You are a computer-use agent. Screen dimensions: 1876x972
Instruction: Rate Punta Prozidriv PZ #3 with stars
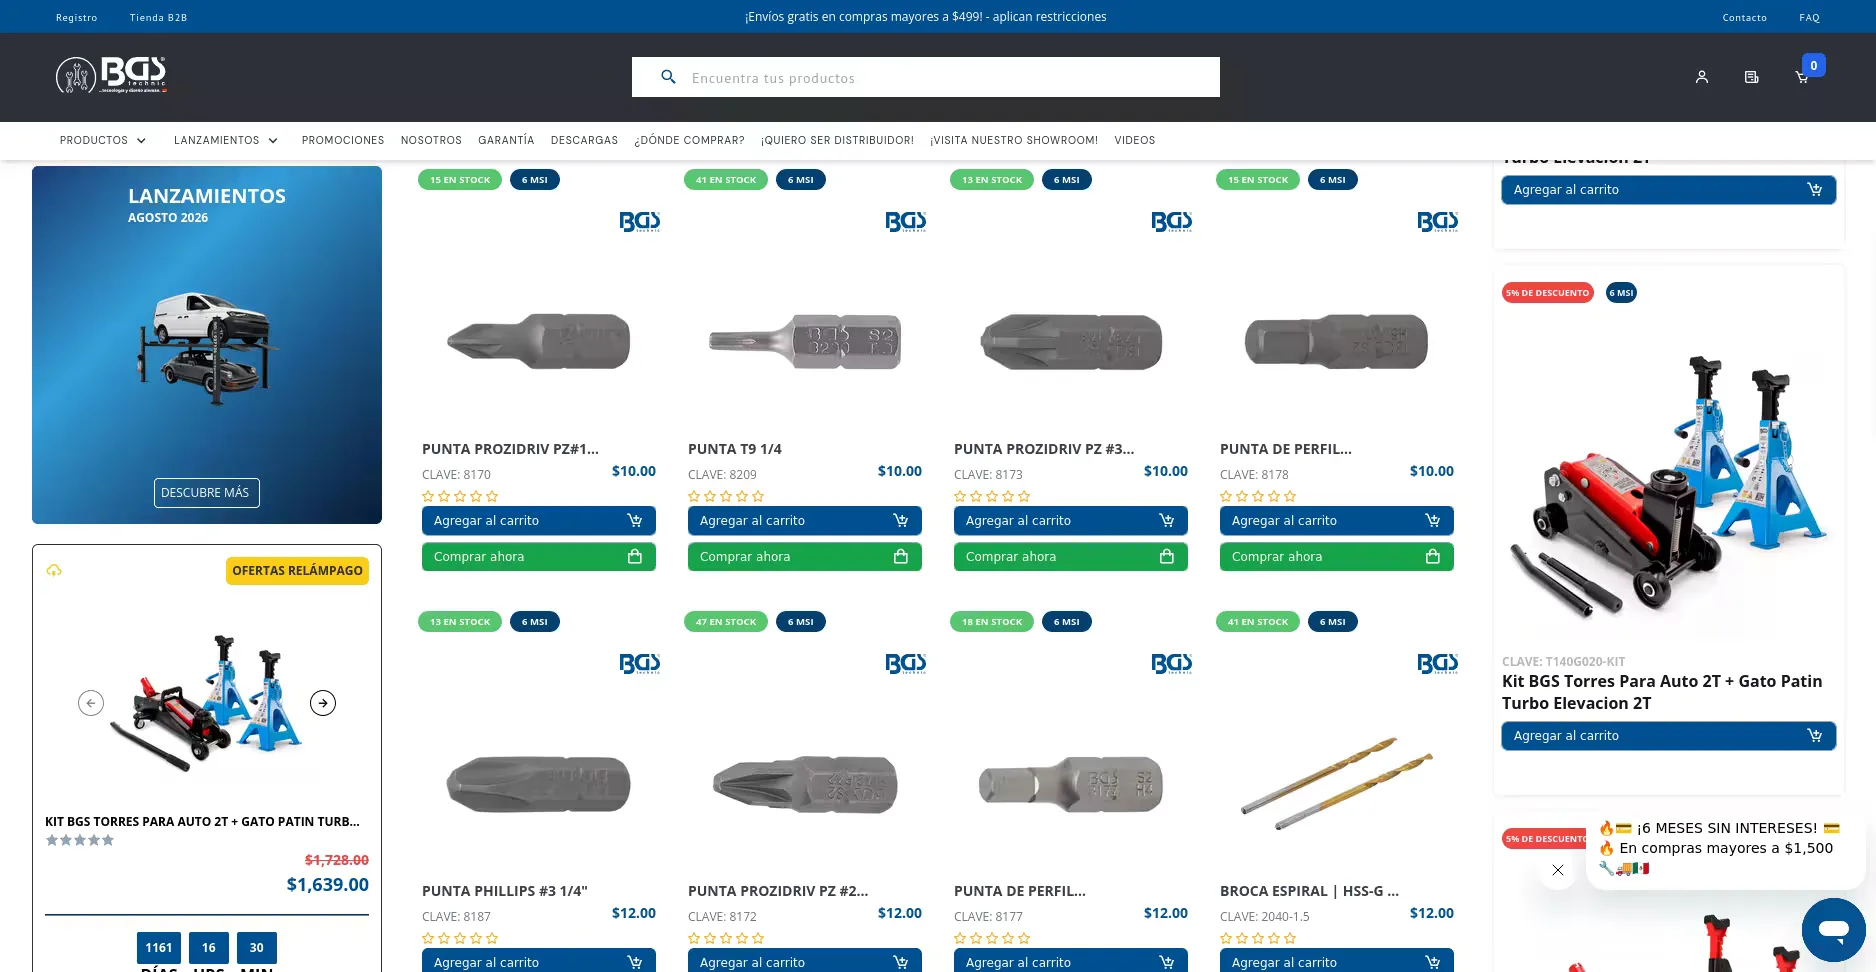[992, 496]
